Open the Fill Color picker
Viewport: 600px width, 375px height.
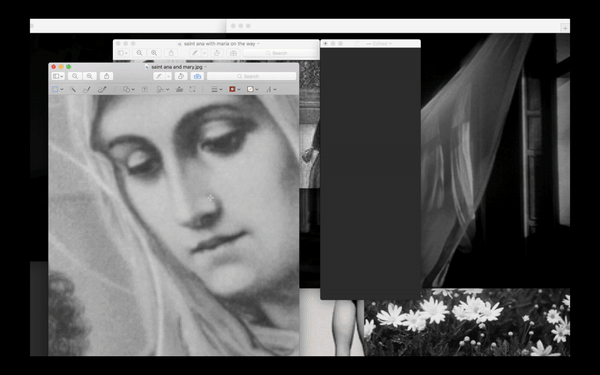pos(252,89)
